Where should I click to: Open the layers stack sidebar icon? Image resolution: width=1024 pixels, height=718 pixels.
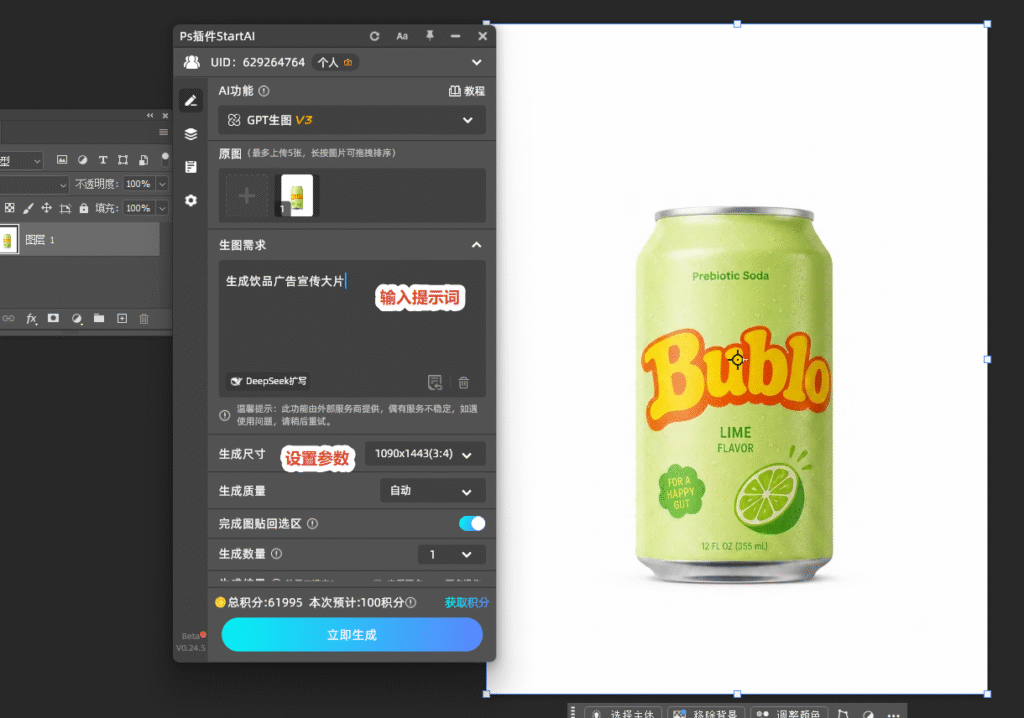click(191, 134)
